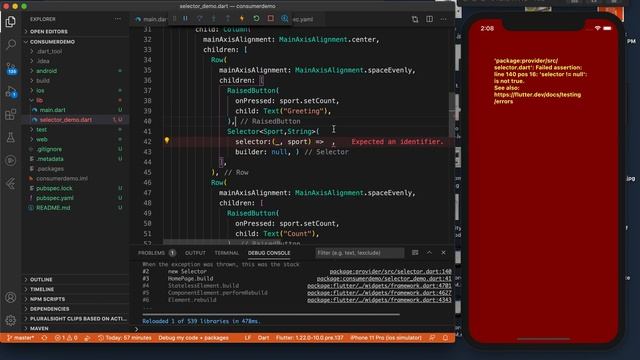Screen dimensions: 640x360
Task: Open Source Control view in activity bar
Action: point(11,68)
